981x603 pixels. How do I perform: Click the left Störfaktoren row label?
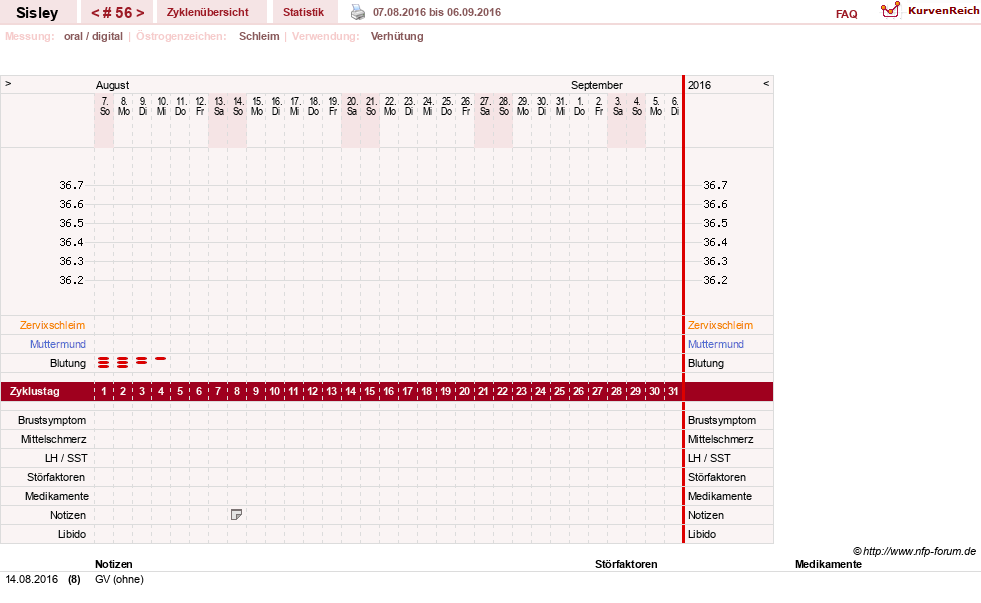(x=56, y=477)
